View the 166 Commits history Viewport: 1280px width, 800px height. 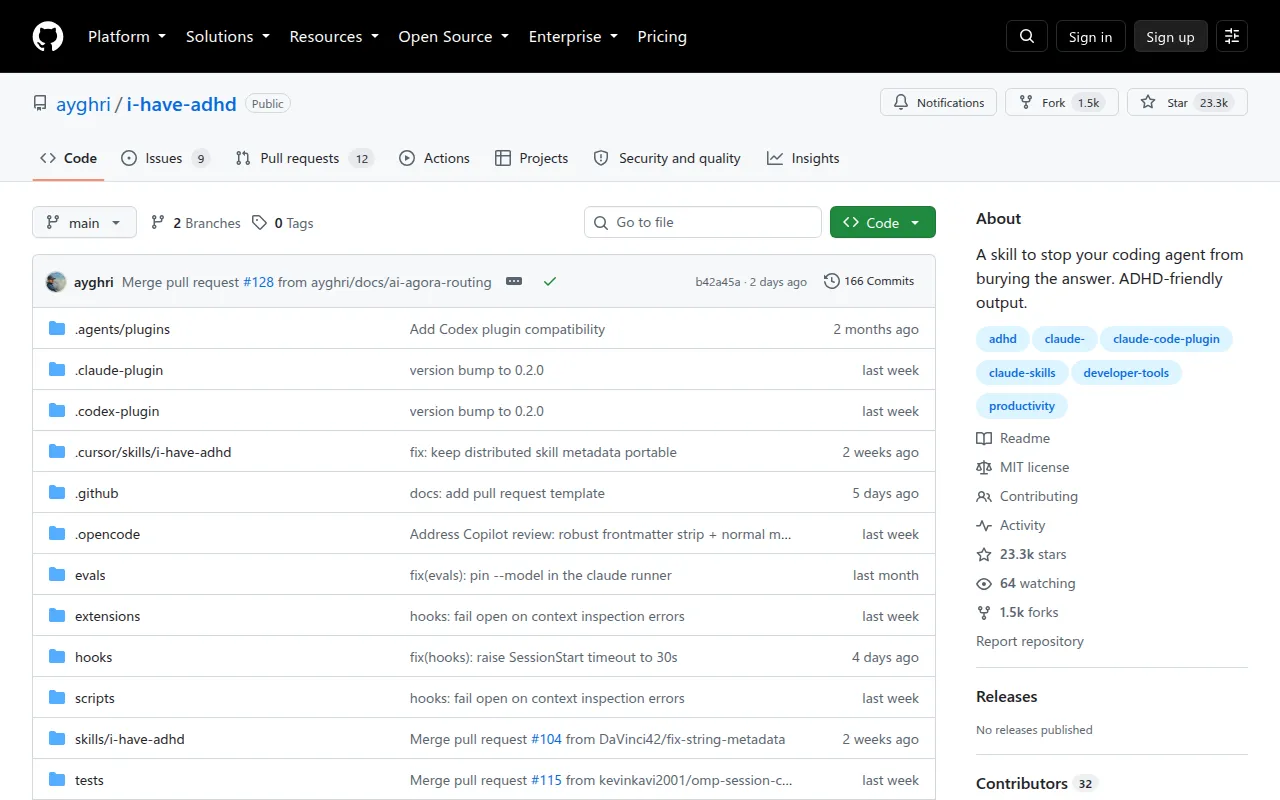click(x=869, y=281)
